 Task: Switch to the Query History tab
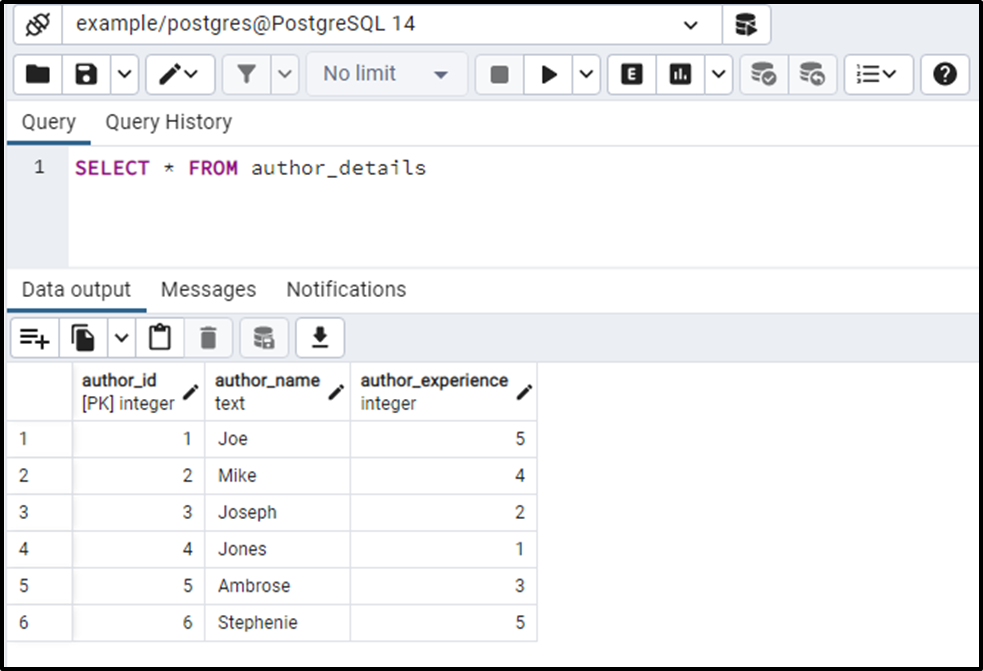click(x=168, y=122)
